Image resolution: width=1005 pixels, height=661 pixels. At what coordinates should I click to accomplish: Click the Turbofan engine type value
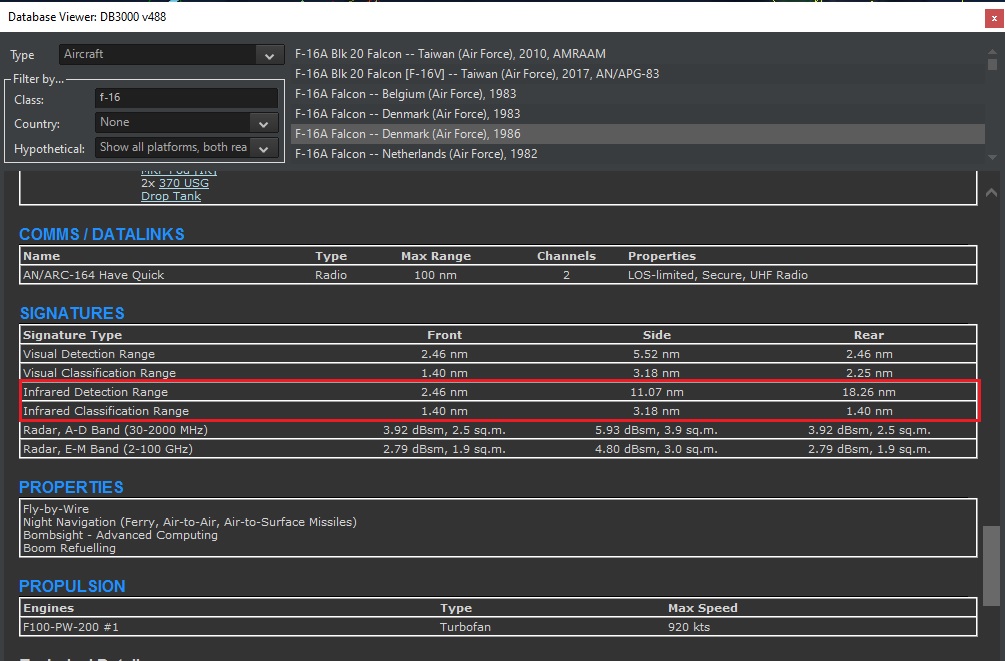pos(465,627)
